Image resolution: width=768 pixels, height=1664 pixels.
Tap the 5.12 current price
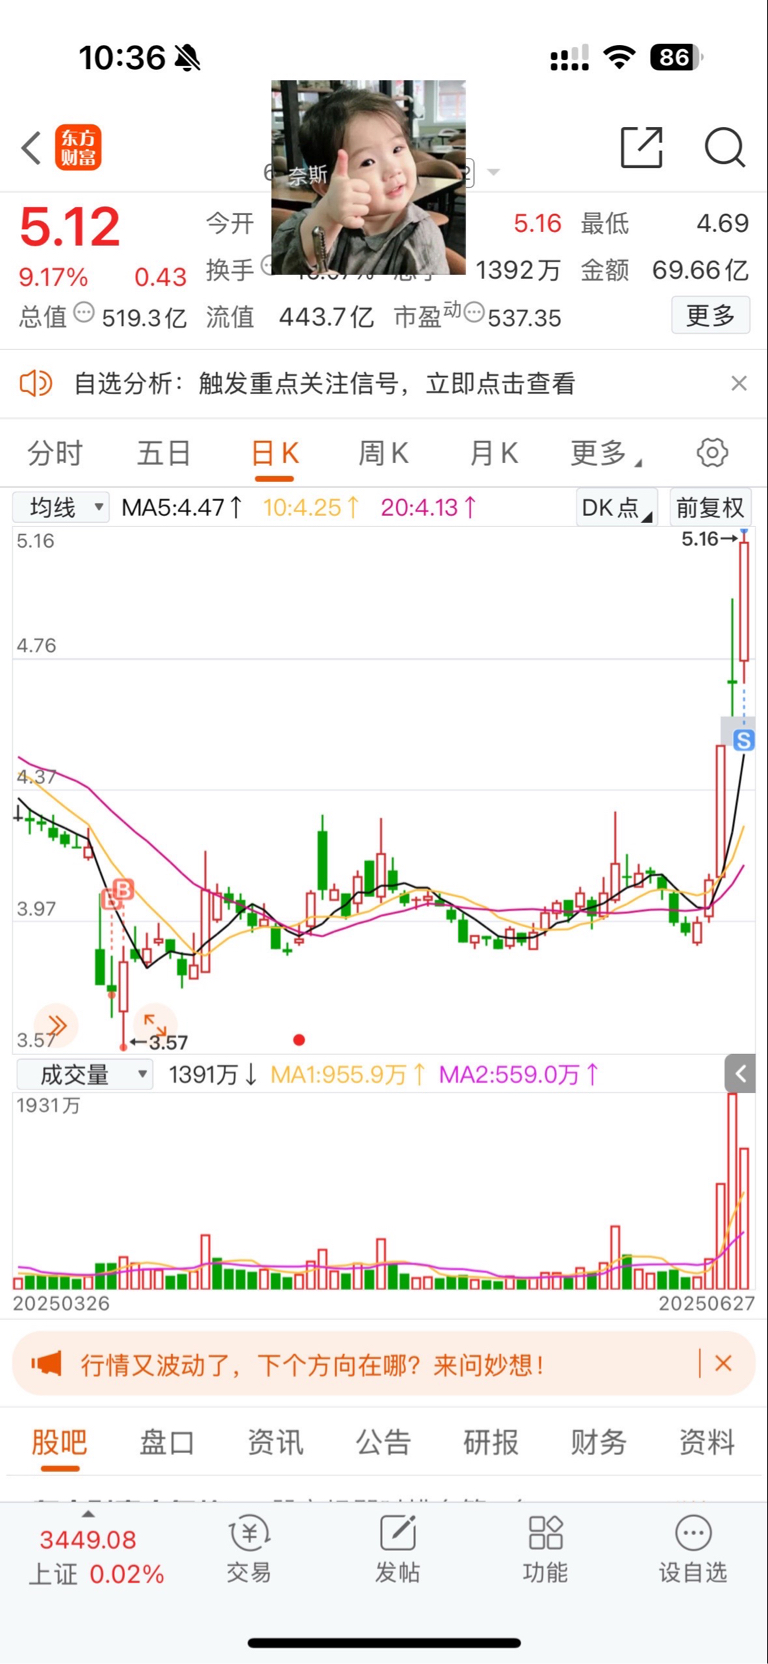pos(70,227)
